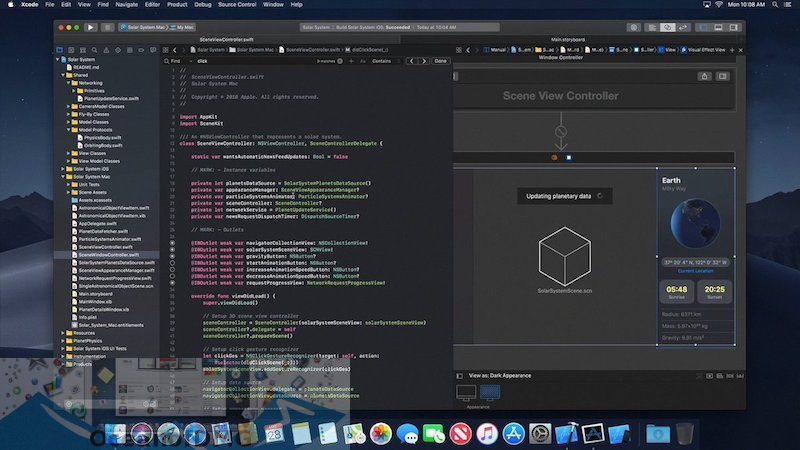Click storyboard share icon in Window Controller
800x450 pixels.
click(705, 76)
